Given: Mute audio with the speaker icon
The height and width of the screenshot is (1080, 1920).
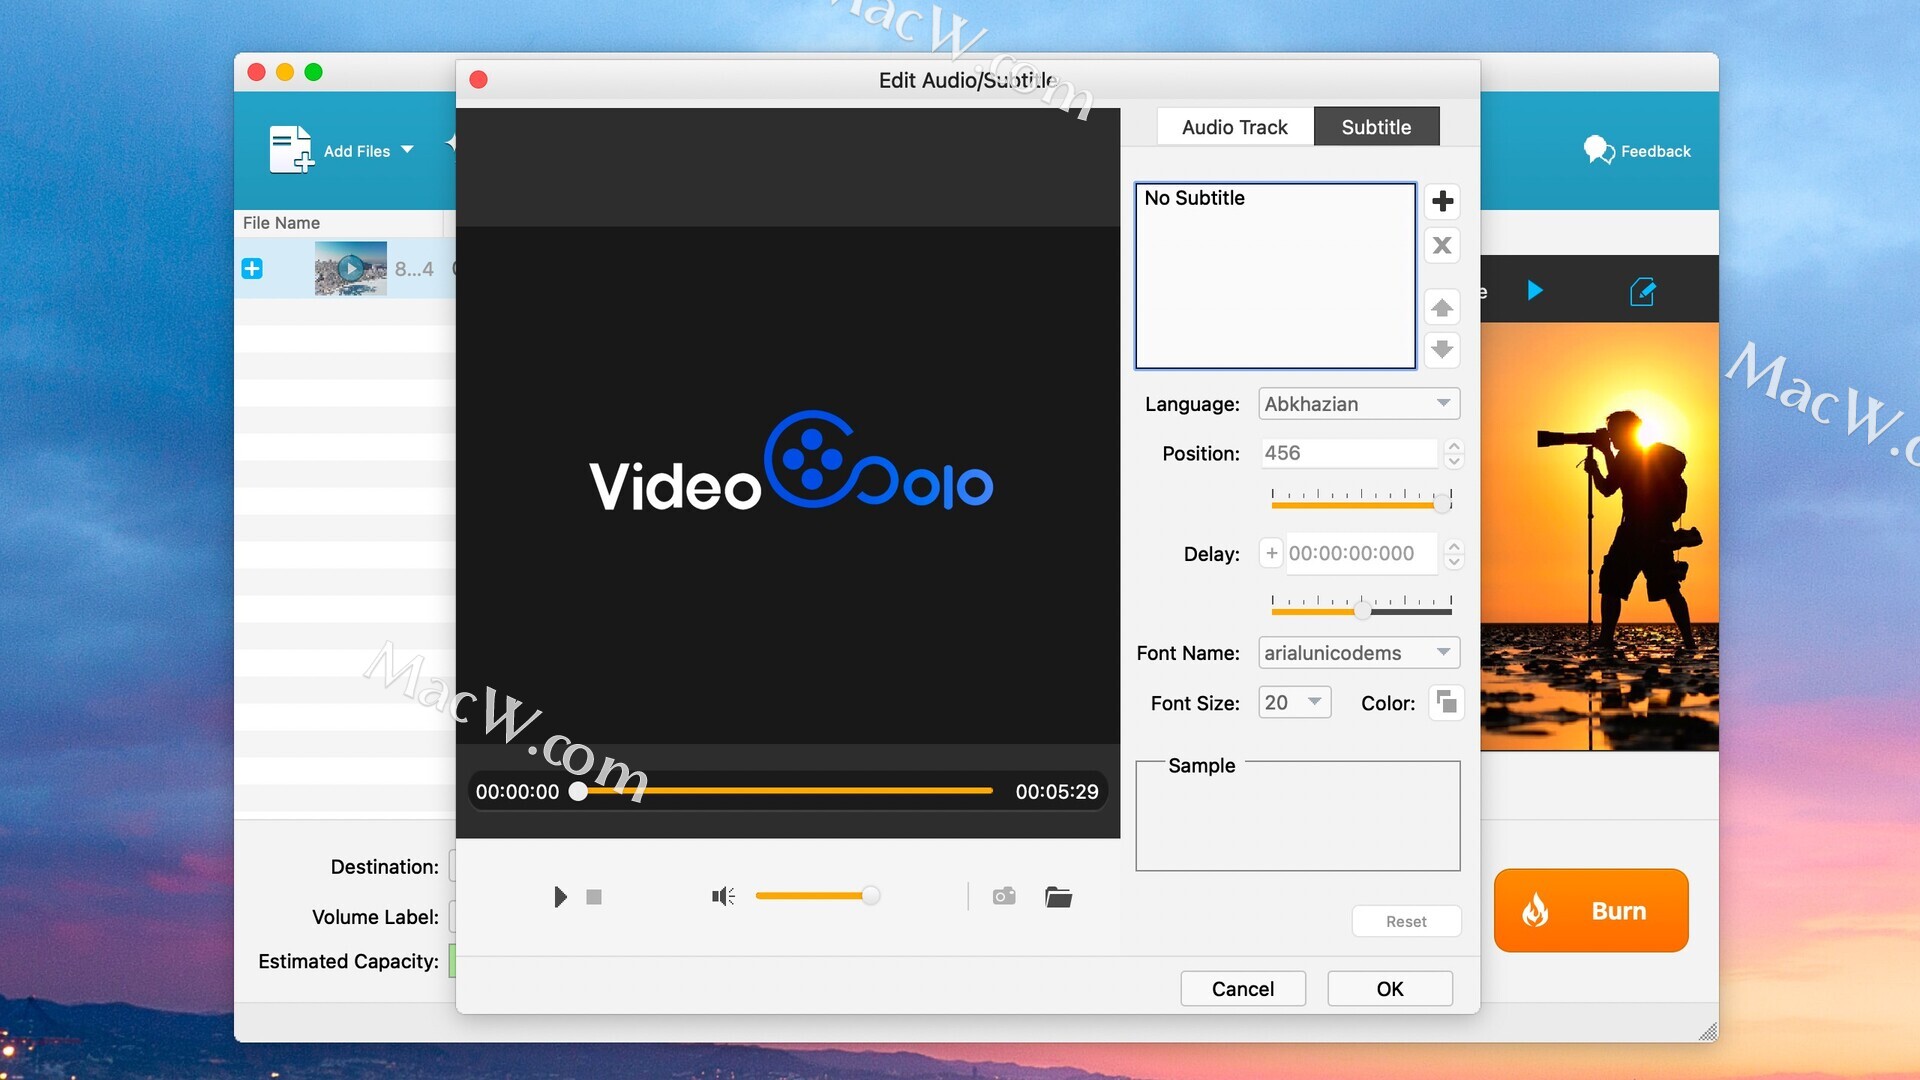Looking at the screenshot, I should pyautogui.click(x=723, y=896).
